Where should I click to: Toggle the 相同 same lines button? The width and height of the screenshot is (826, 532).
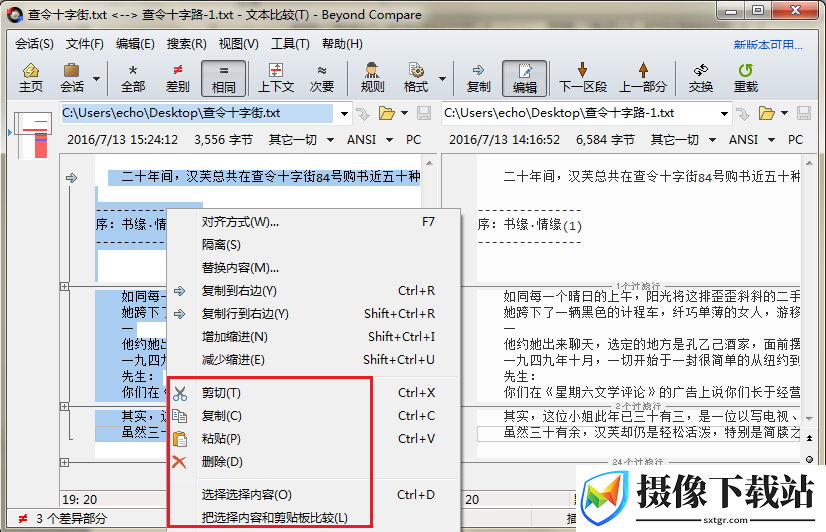coord(223,78)
